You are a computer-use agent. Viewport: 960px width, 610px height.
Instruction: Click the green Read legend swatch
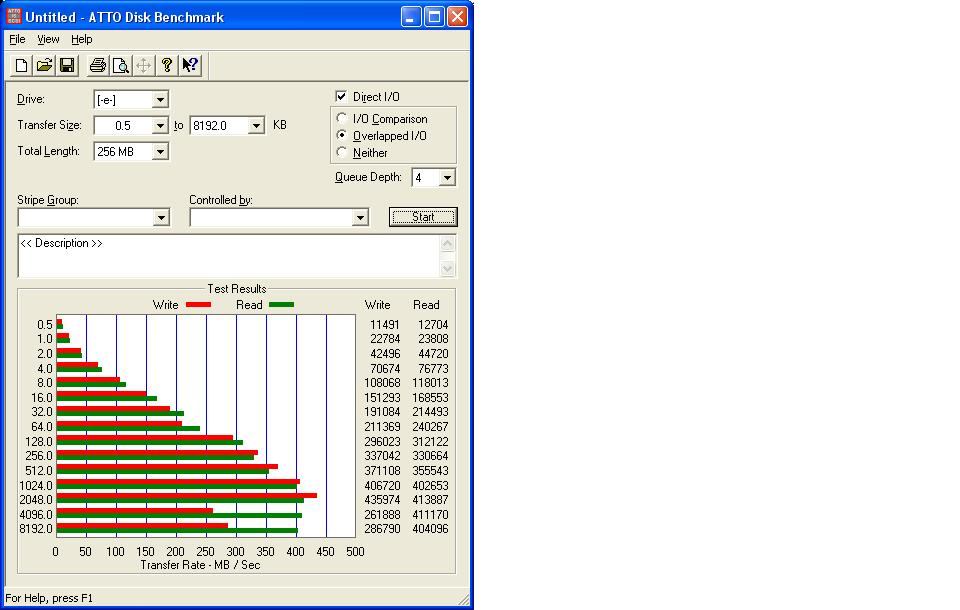tap(282, 304)
